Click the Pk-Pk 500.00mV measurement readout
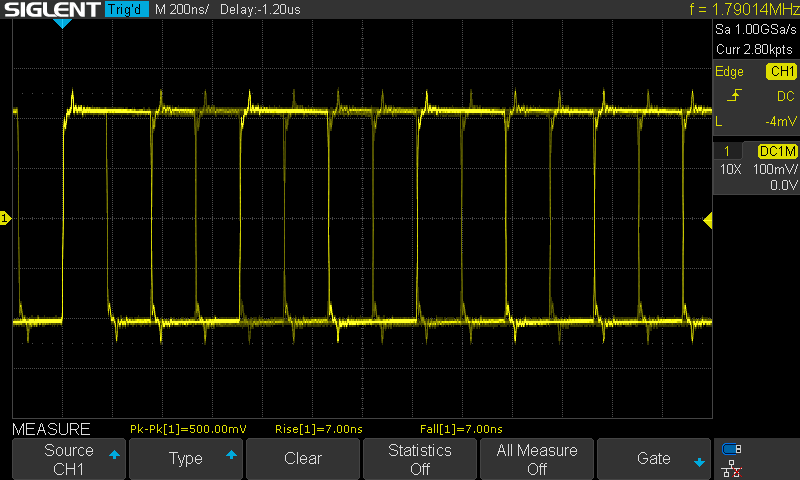Screen dimensions: 800x480 188,429
